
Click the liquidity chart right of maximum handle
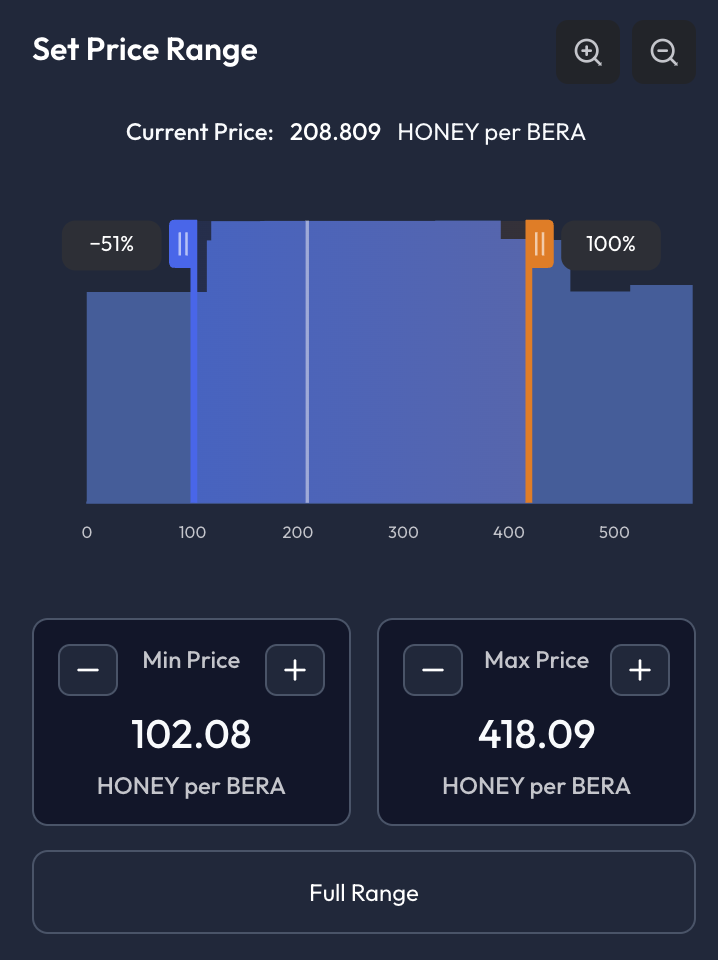[x=610, y=400]
